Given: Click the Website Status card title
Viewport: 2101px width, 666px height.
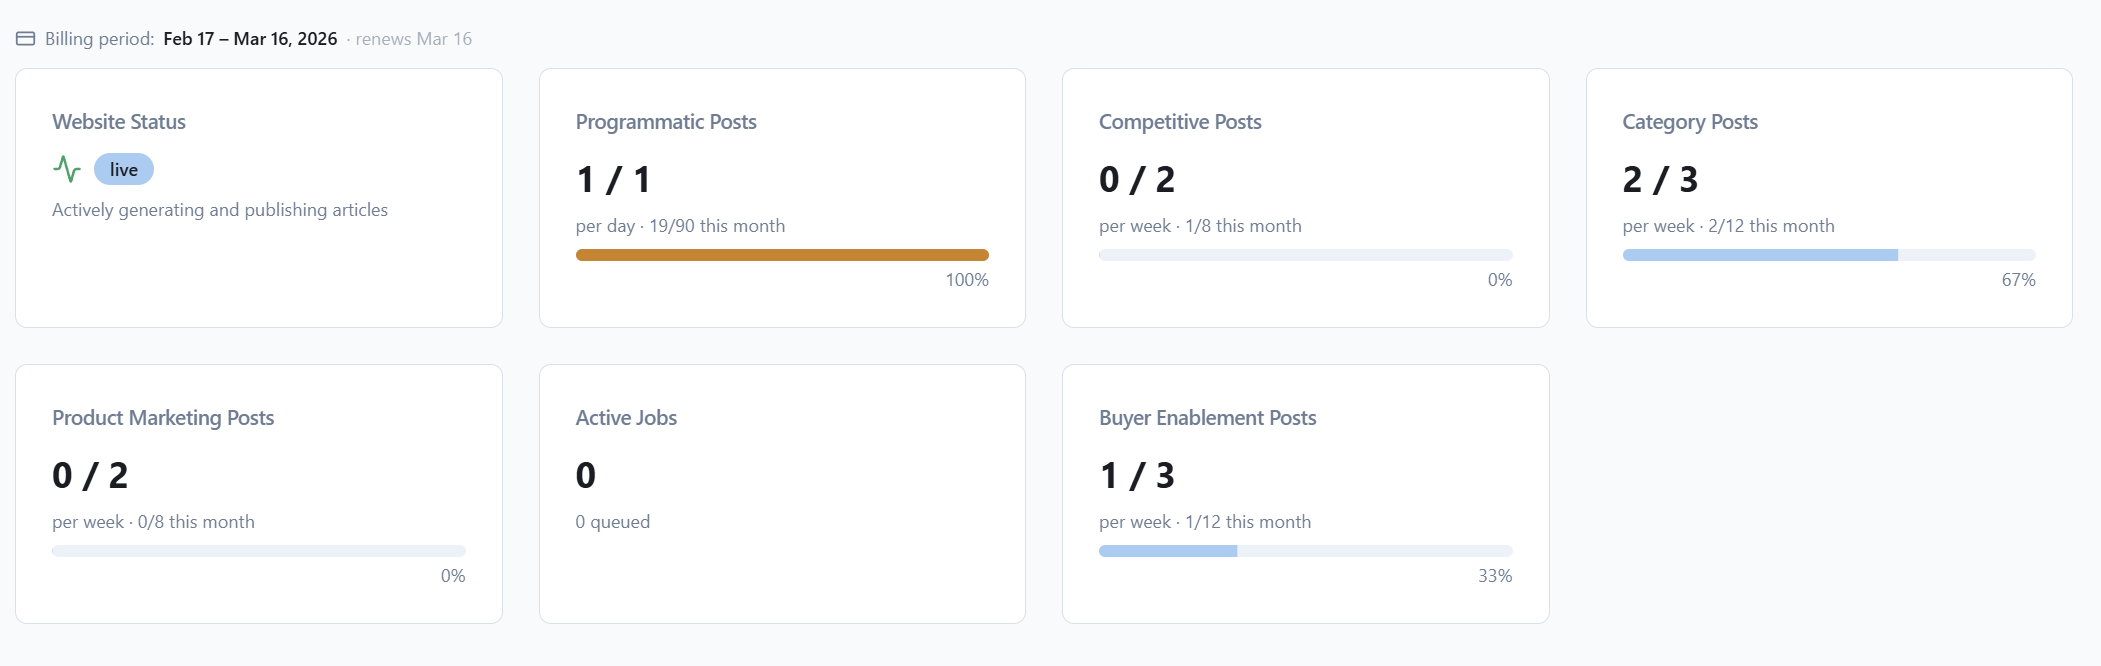Looking at the screenshot, I should tap(119, 121).
